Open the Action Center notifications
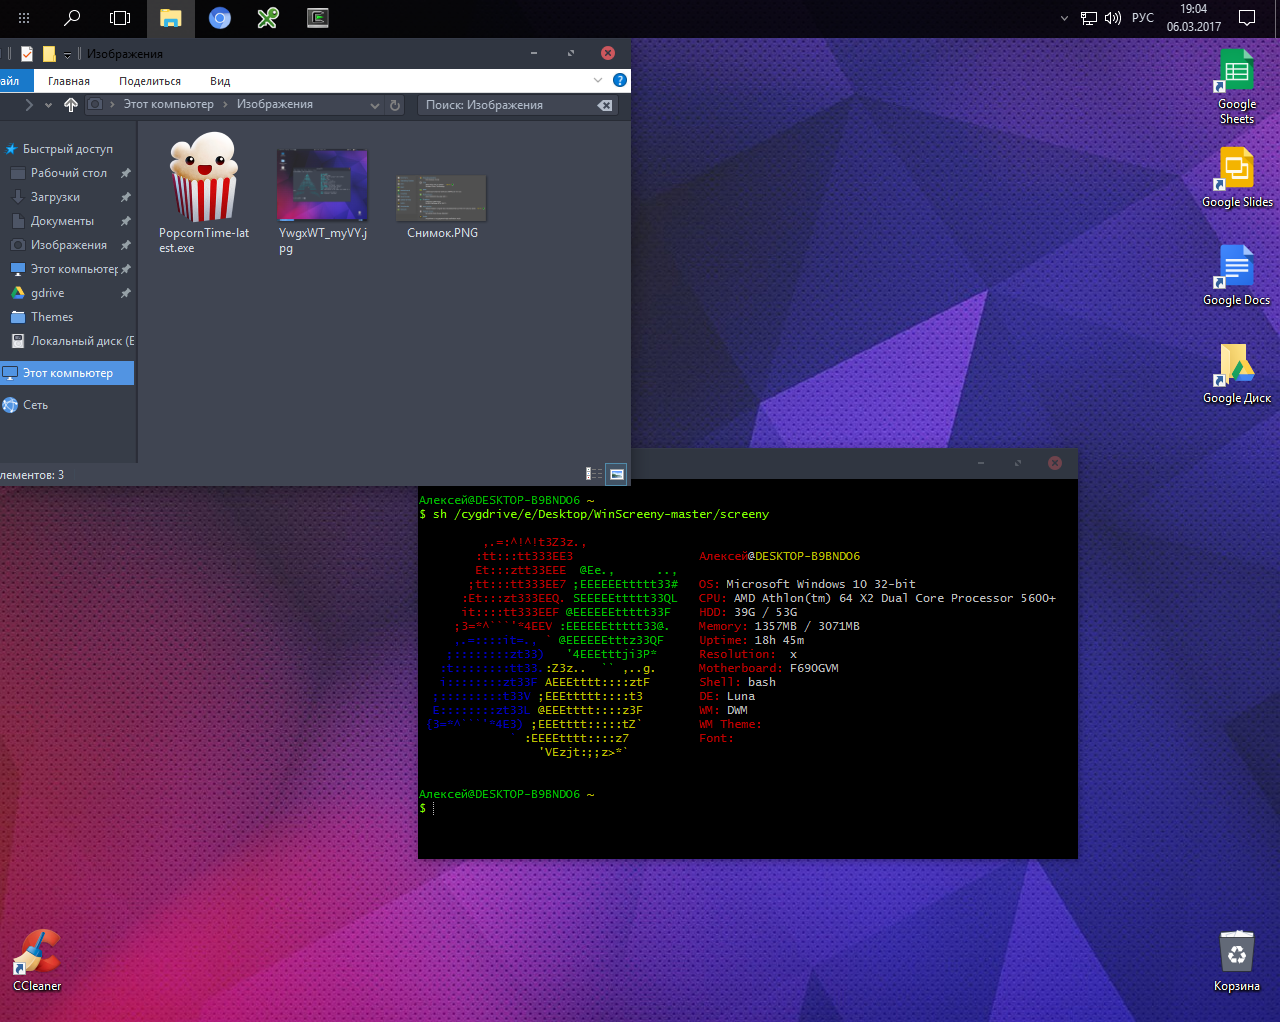Viewport: 1280px width, 1022px height. point(1247,18)
